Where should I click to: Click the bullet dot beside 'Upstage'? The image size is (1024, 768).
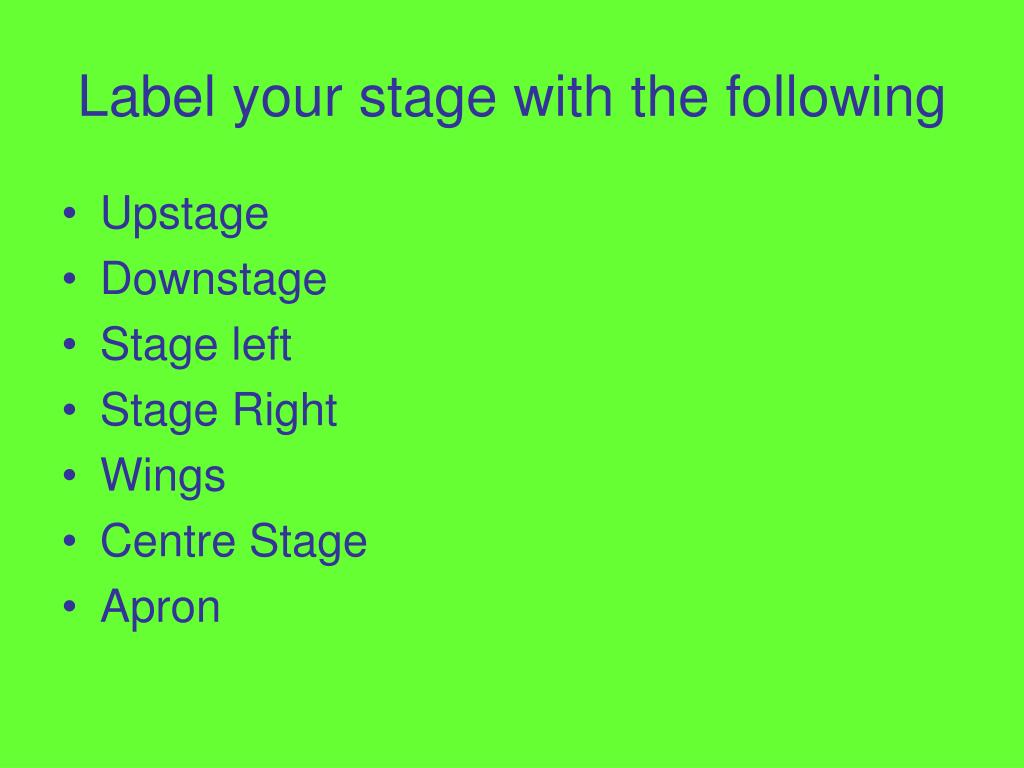[70, 213]
